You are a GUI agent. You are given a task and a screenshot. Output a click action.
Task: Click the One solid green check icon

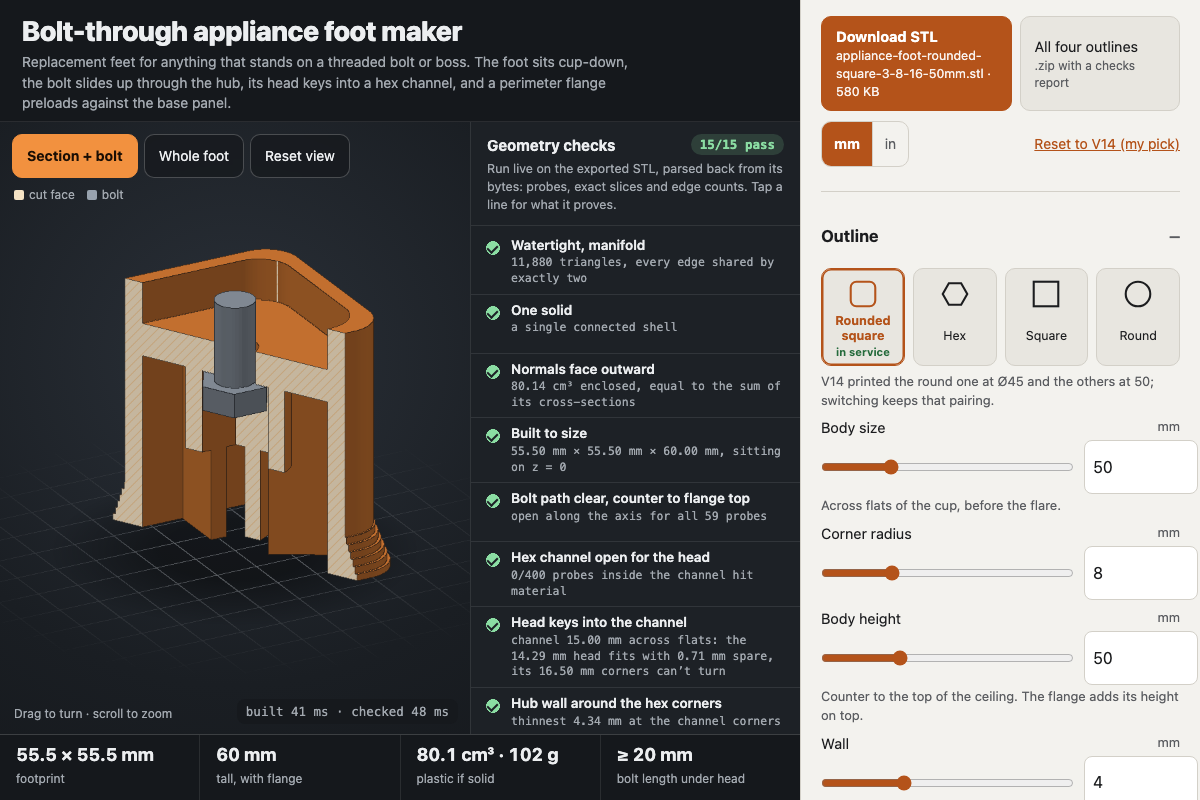493,312
